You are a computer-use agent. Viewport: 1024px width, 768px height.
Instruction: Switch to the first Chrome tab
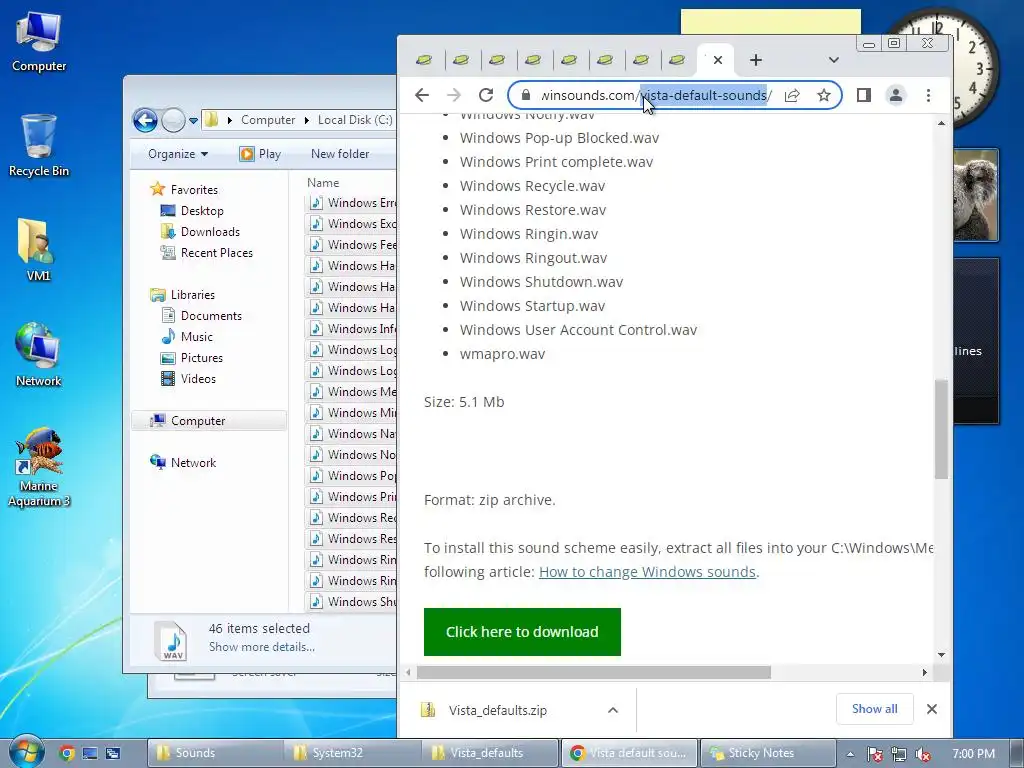tap(424, 60)
